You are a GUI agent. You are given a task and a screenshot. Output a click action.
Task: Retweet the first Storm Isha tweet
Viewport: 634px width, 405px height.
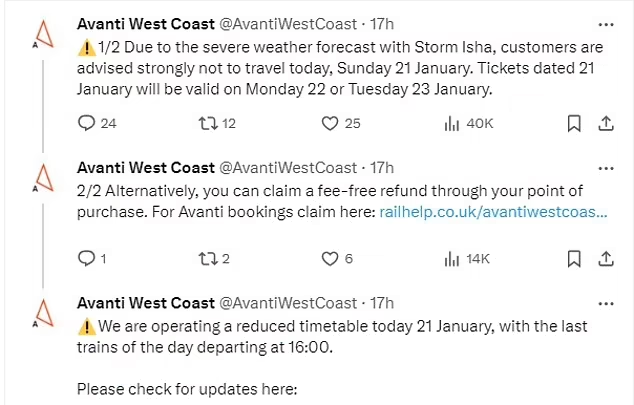click(x=208, y=124)
